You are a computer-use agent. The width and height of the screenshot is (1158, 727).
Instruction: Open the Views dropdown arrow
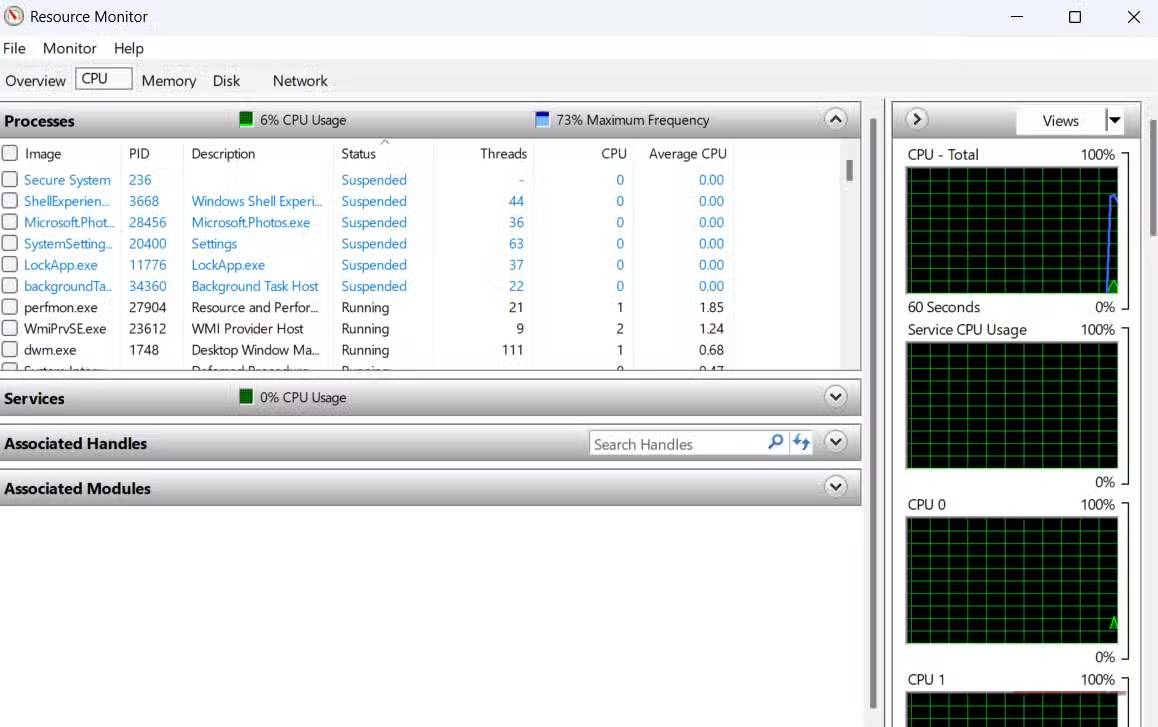(1114, 121)
